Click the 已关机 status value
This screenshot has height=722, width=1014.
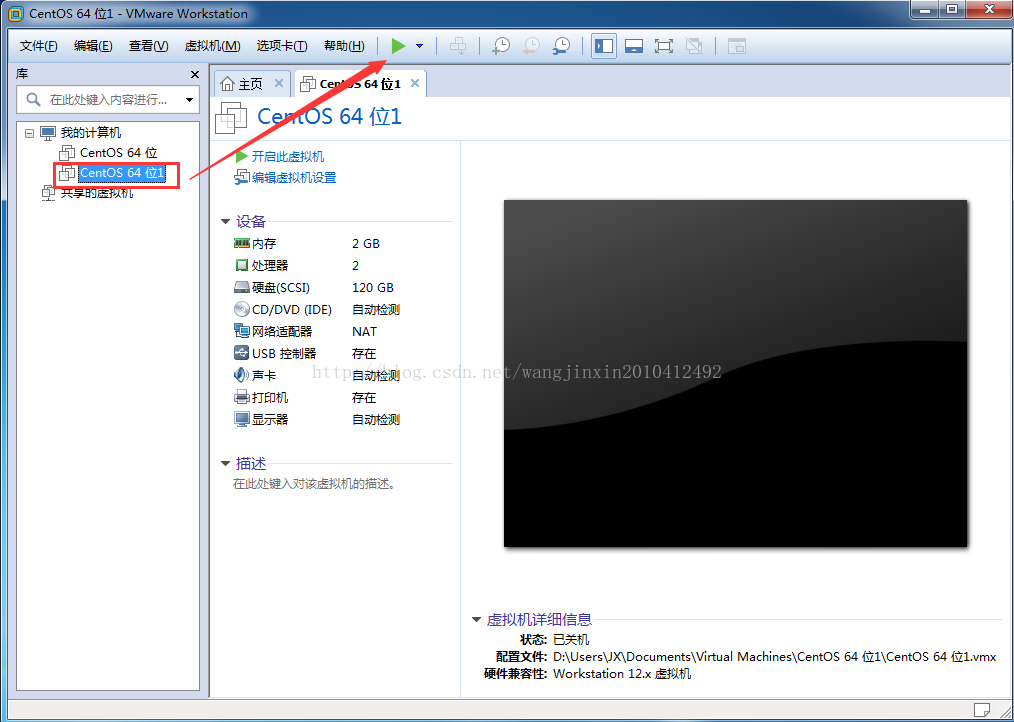coord(571,640)
